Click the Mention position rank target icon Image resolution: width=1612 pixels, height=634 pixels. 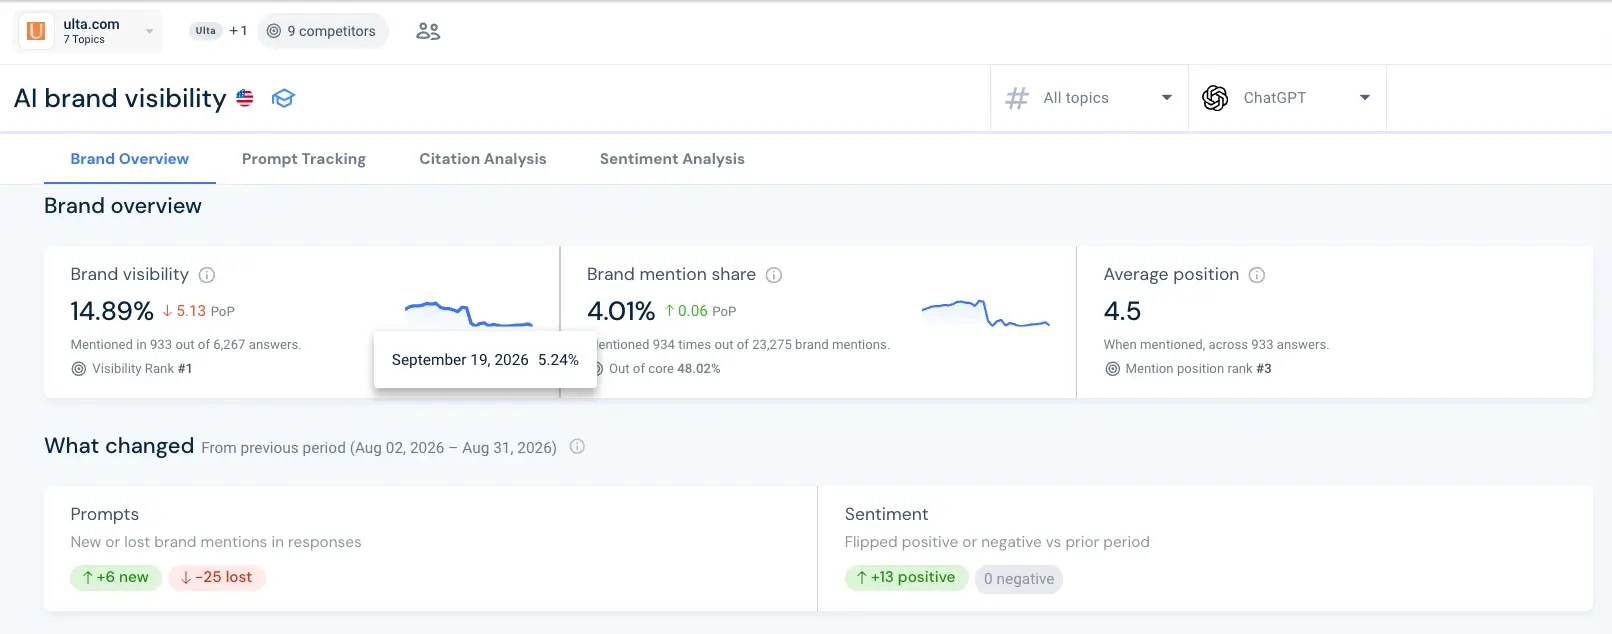coord(1112,369)
